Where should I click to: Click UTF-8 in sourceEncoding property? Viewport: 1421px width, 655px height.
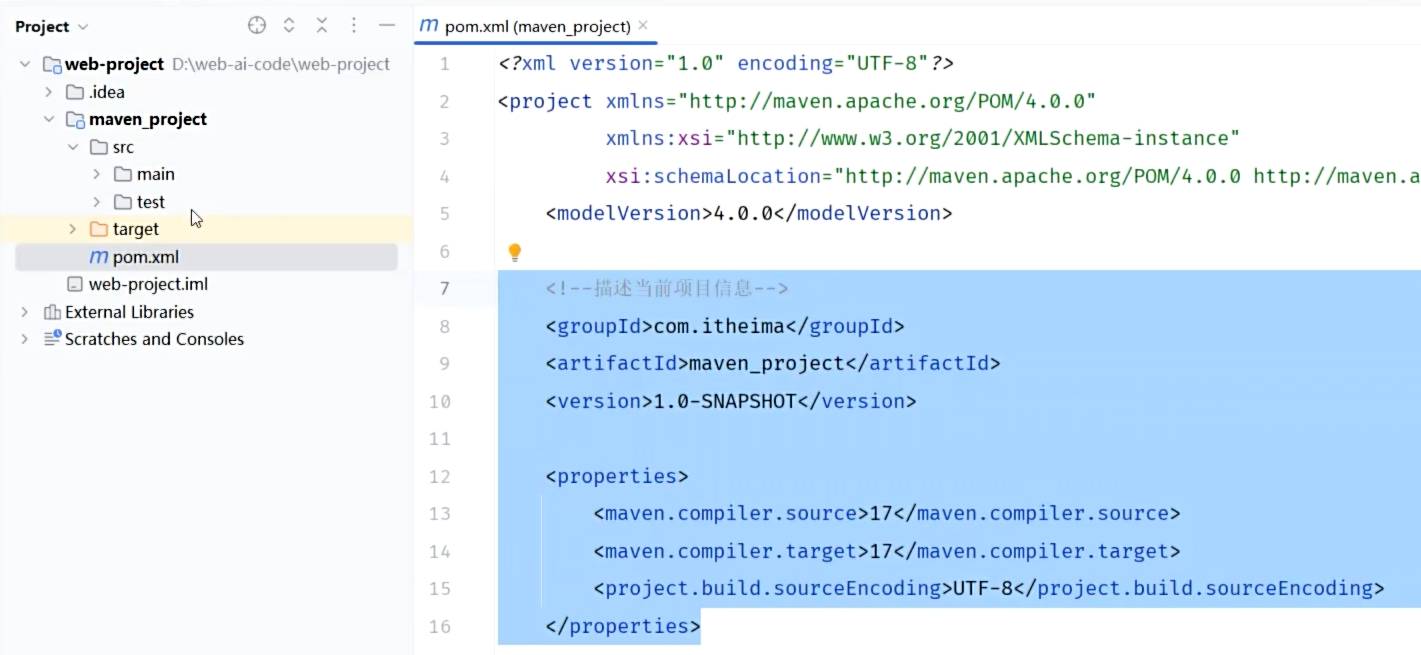(983, 588)
